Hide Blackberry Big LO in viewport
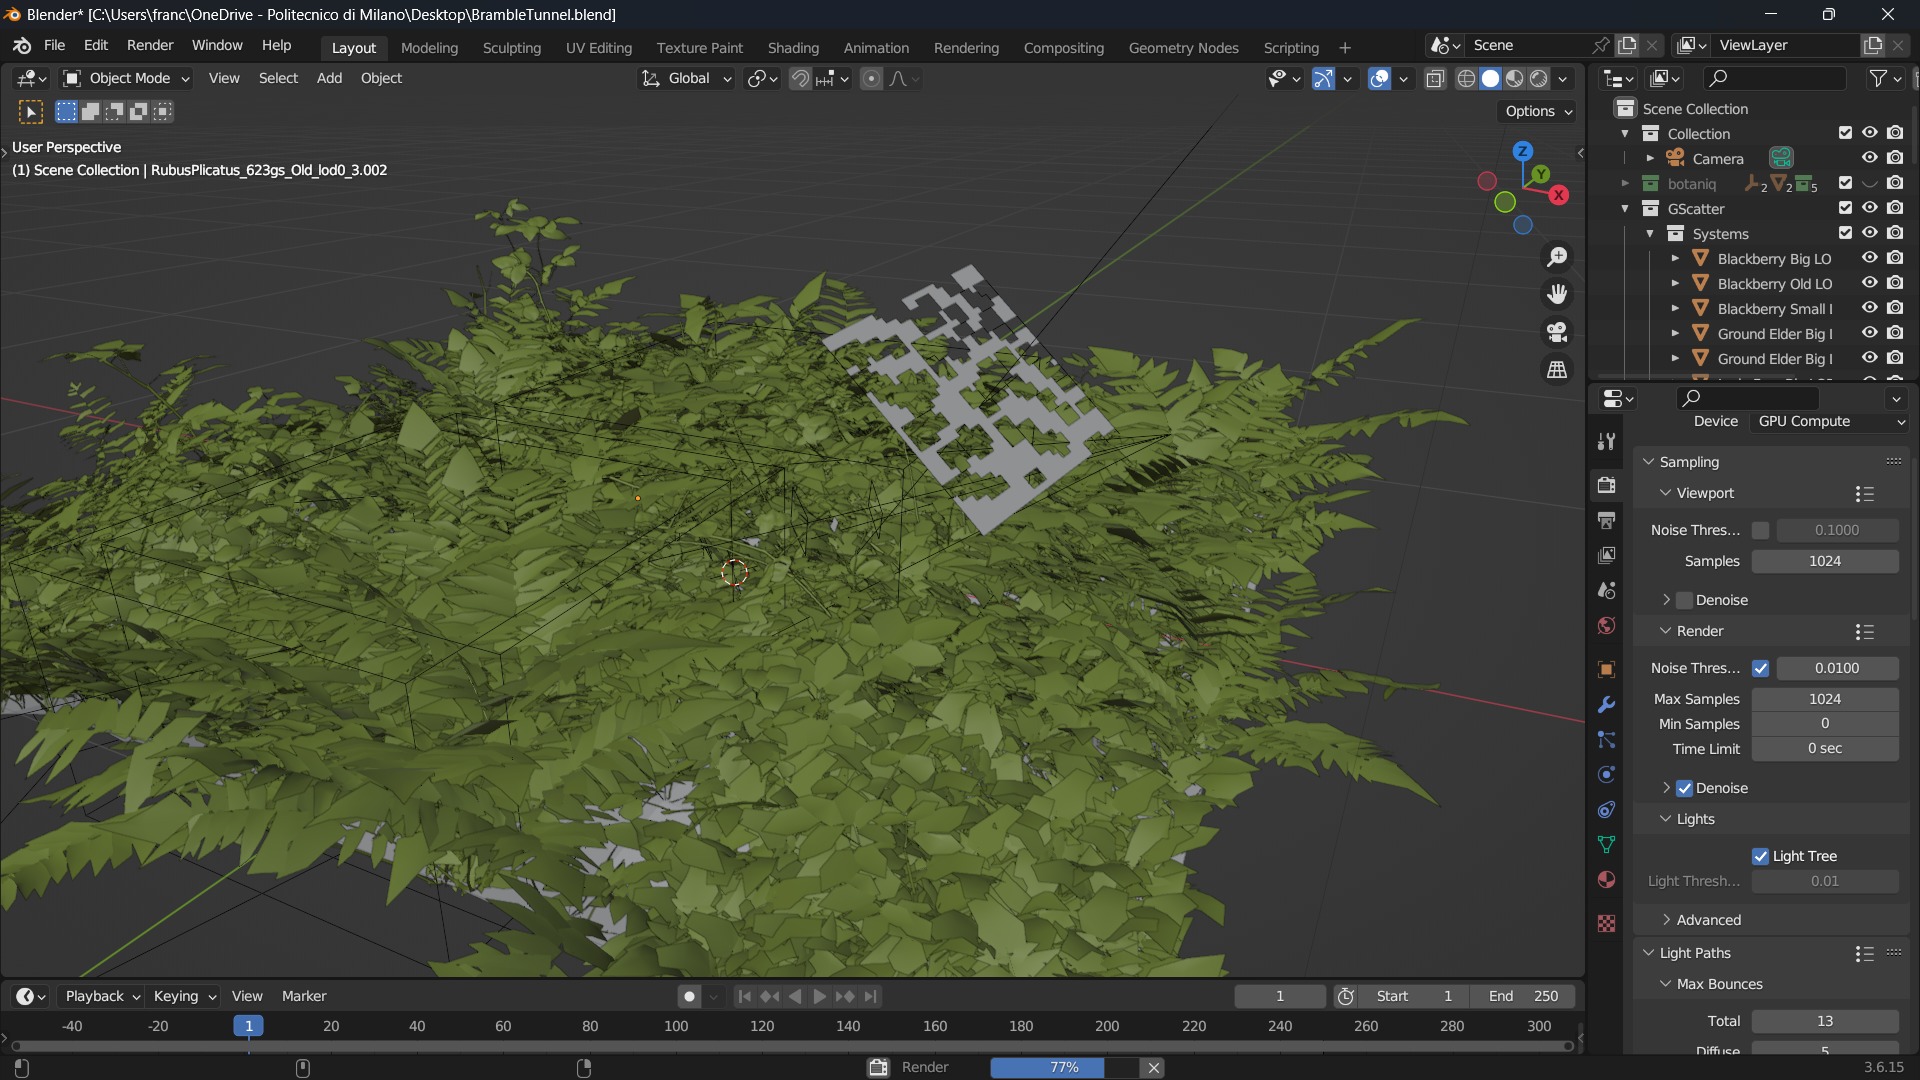1920x1080 pixels. click(x=1869, y=258)
